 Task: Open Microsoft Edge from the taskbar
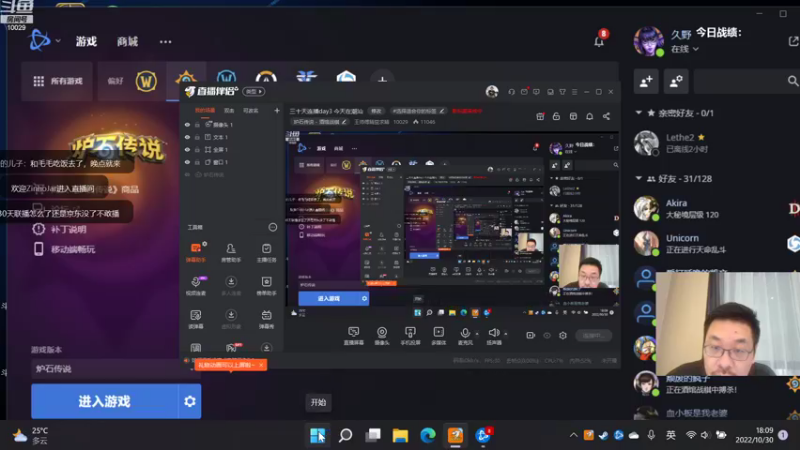click(x=428, y=435)
